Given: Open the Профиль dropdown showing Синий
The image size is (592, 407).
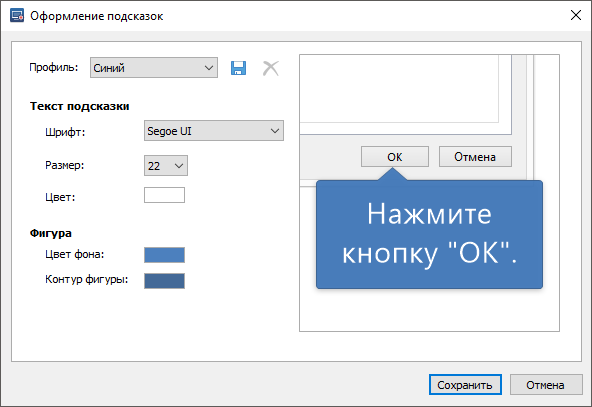Looking at the screenshot, I should click(x=154, y=68).
